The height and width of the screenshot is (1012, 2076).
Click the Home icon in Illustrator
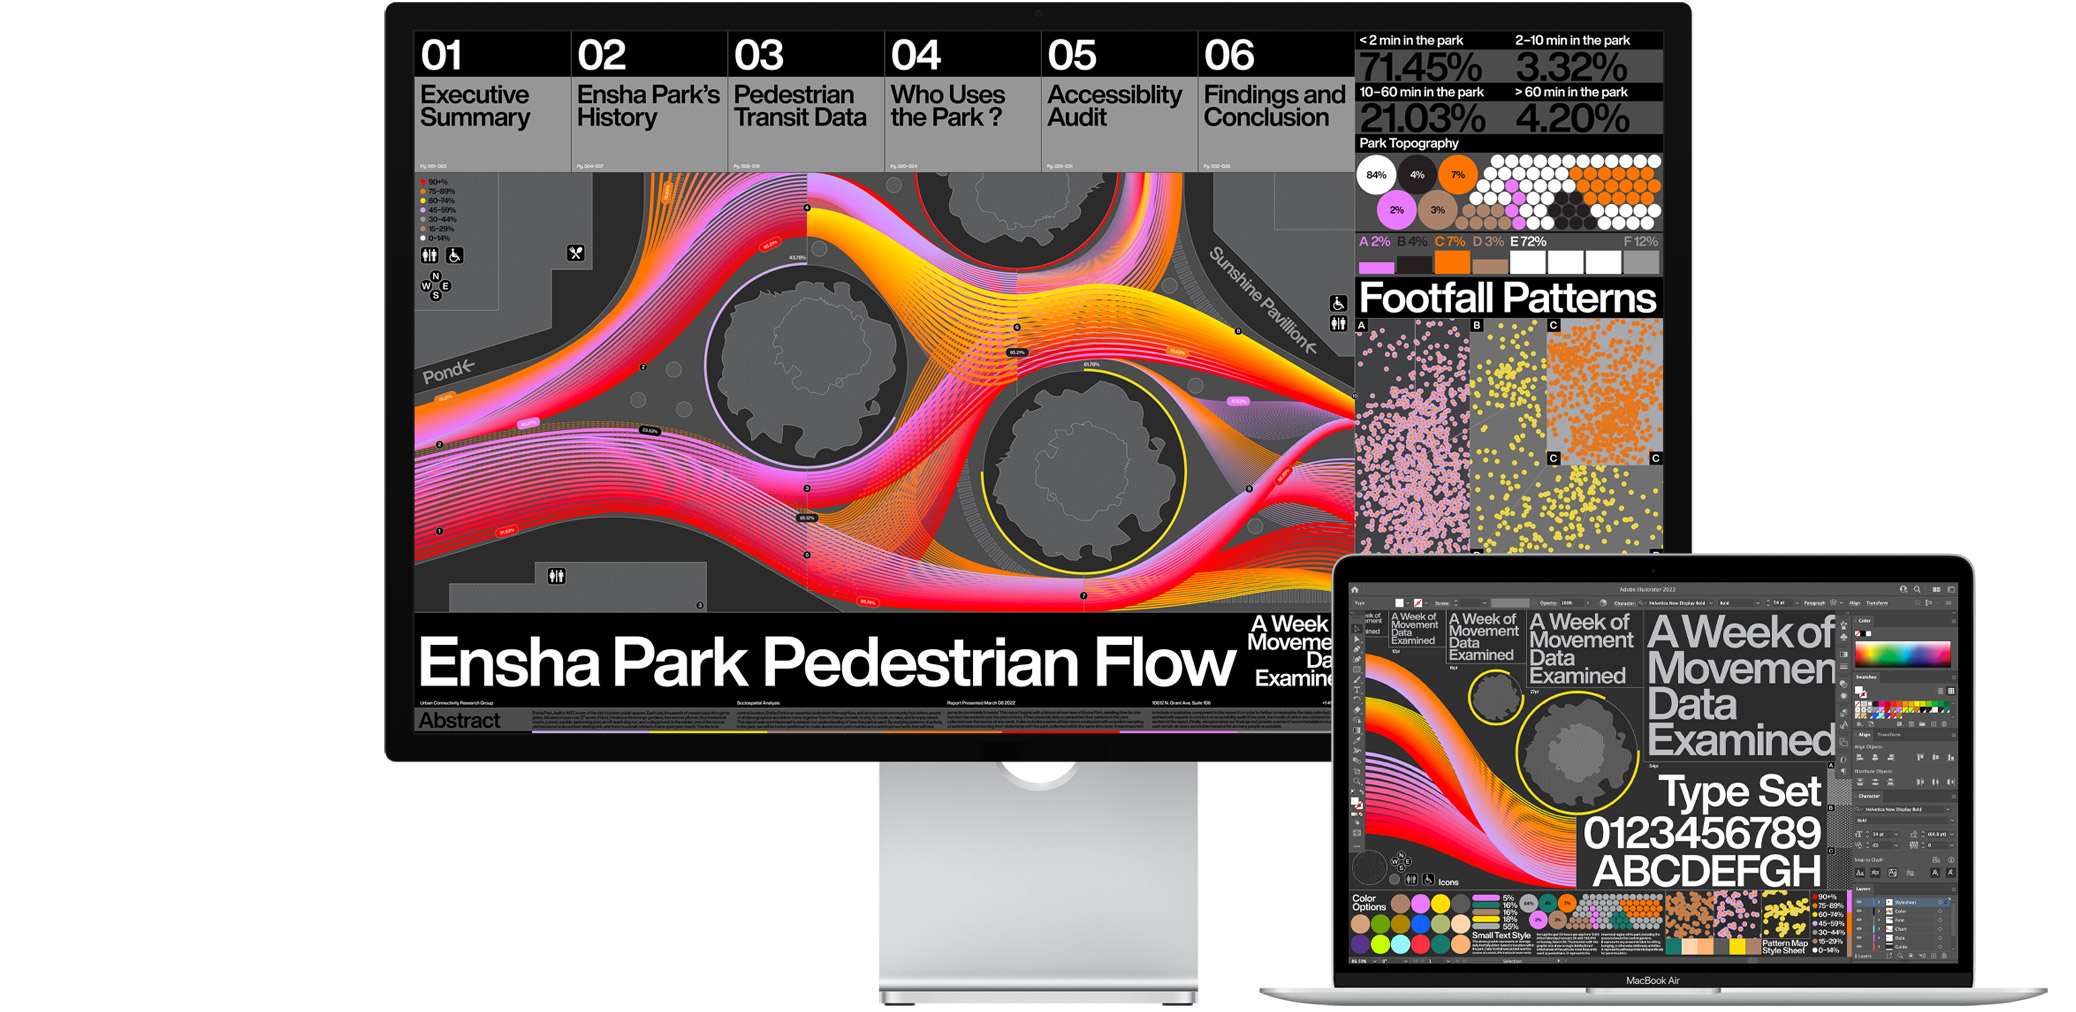1355,590
